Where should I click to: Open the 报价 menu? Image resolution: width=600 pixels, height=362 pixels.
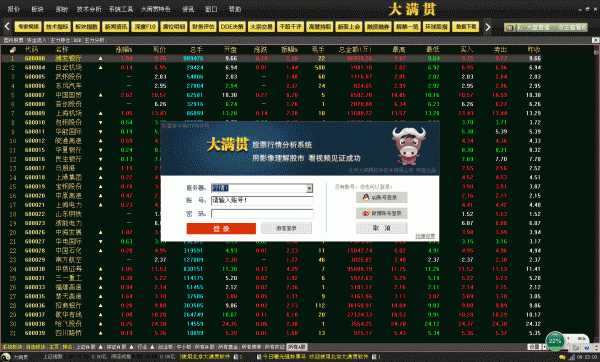13,9
